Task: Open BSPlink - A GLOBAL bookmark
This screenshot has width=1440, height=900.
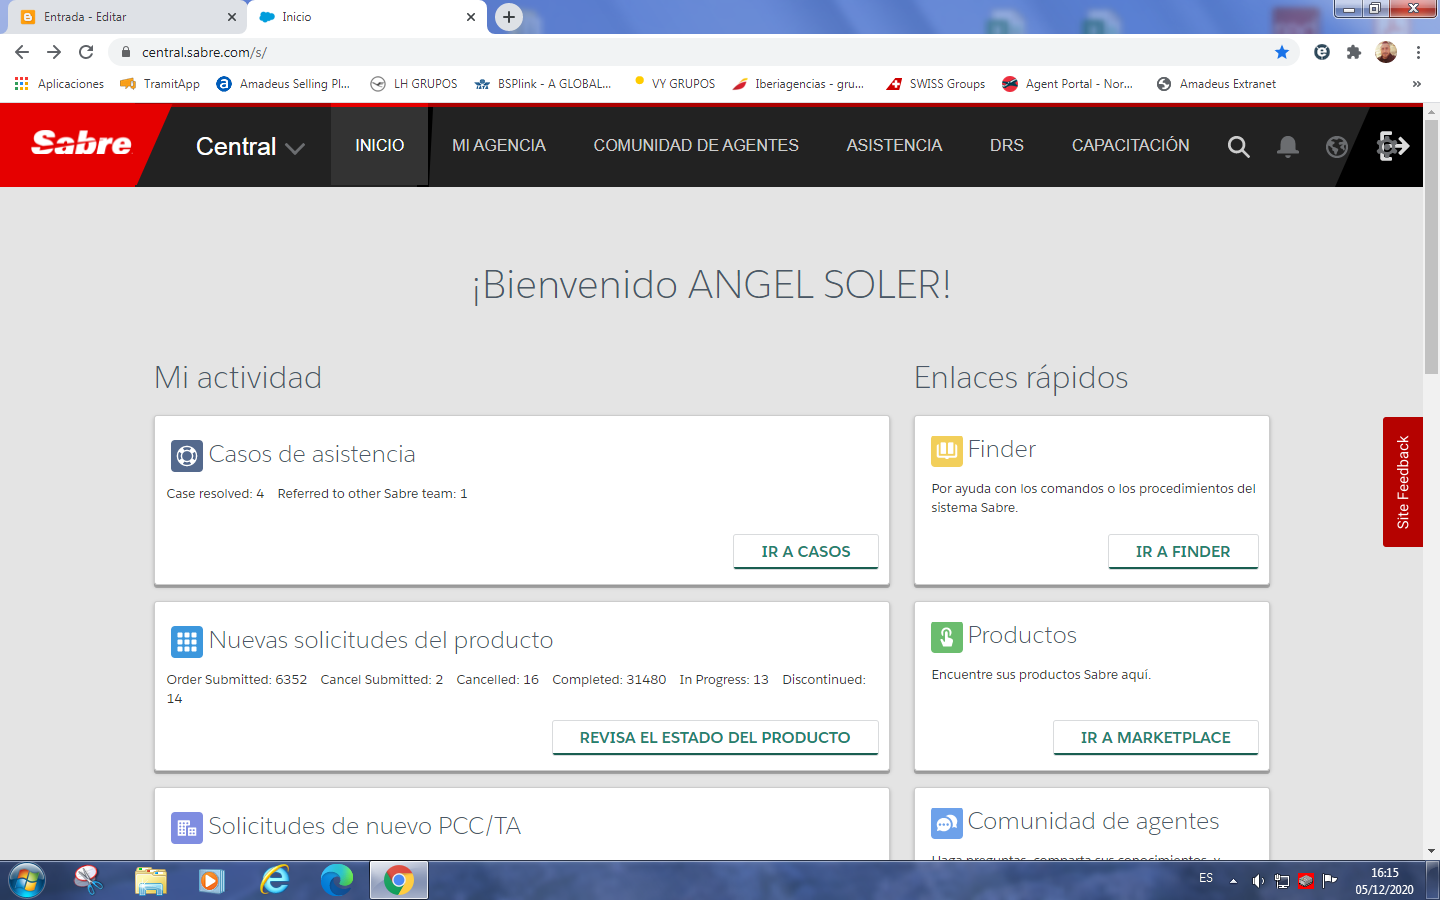Action: tap(543, 84)
